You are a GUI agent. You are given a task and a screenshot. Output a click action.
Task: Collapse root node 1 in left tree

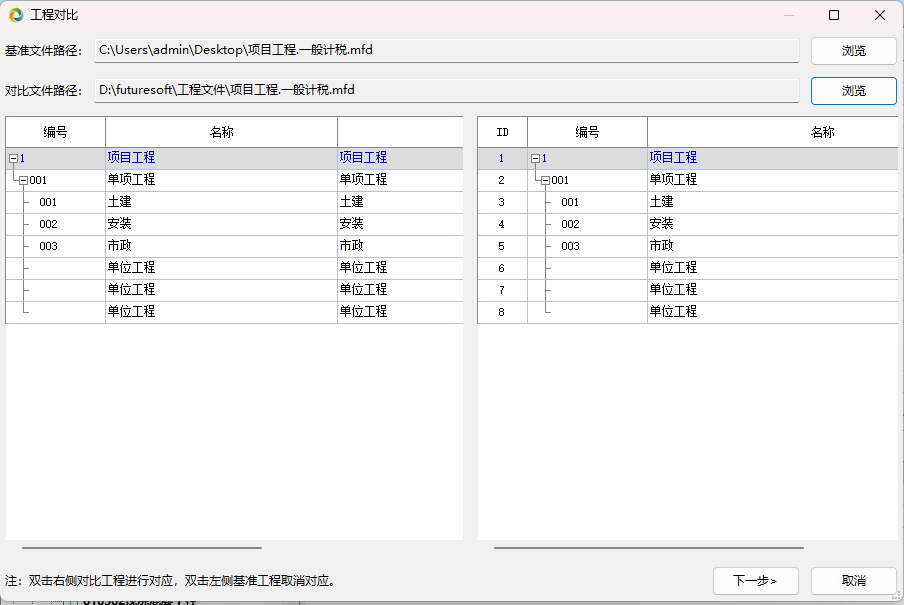click(x=13, y=158)
